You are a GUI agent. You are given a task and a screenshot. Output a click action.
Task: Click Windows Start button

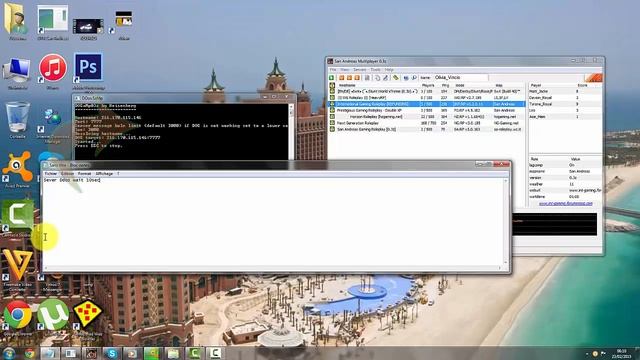point(9,353)
